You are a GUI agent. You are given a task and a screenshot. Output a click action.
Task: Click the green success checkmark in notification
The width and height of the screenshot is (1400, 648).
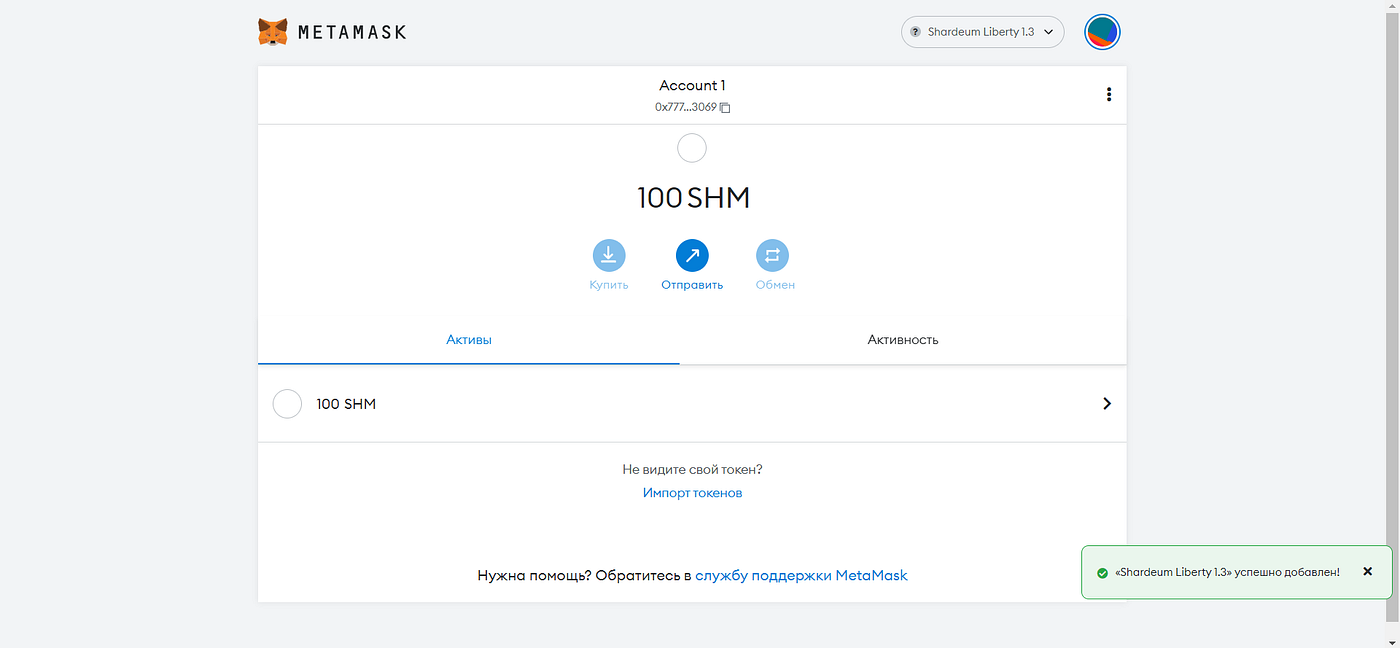(1102, 573)
